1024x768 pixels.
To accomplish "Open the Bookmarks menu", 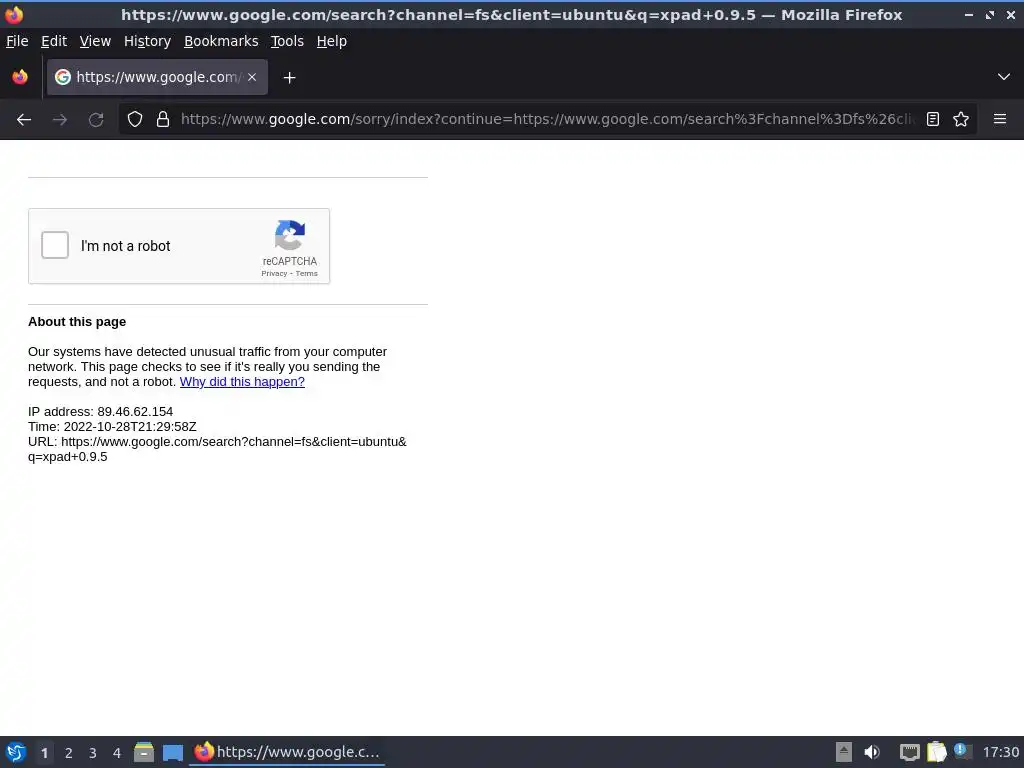I will point(221,41).
